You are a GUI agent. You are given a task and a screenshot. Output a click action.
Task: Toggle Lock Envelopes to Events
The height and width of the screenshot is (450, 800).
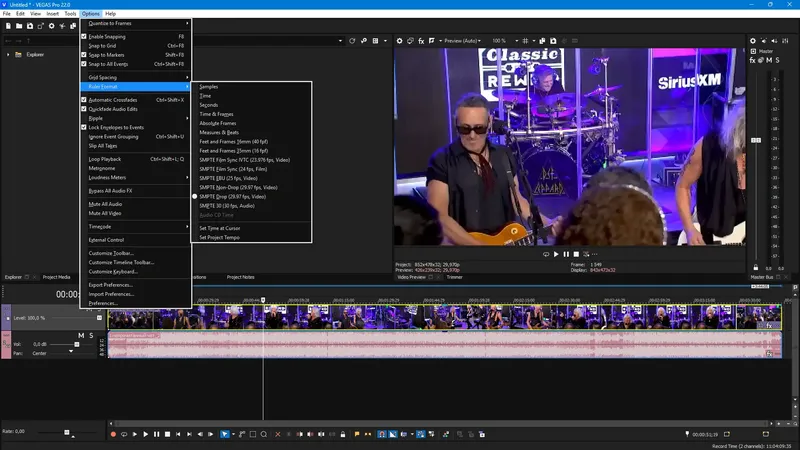coord(116,127)
